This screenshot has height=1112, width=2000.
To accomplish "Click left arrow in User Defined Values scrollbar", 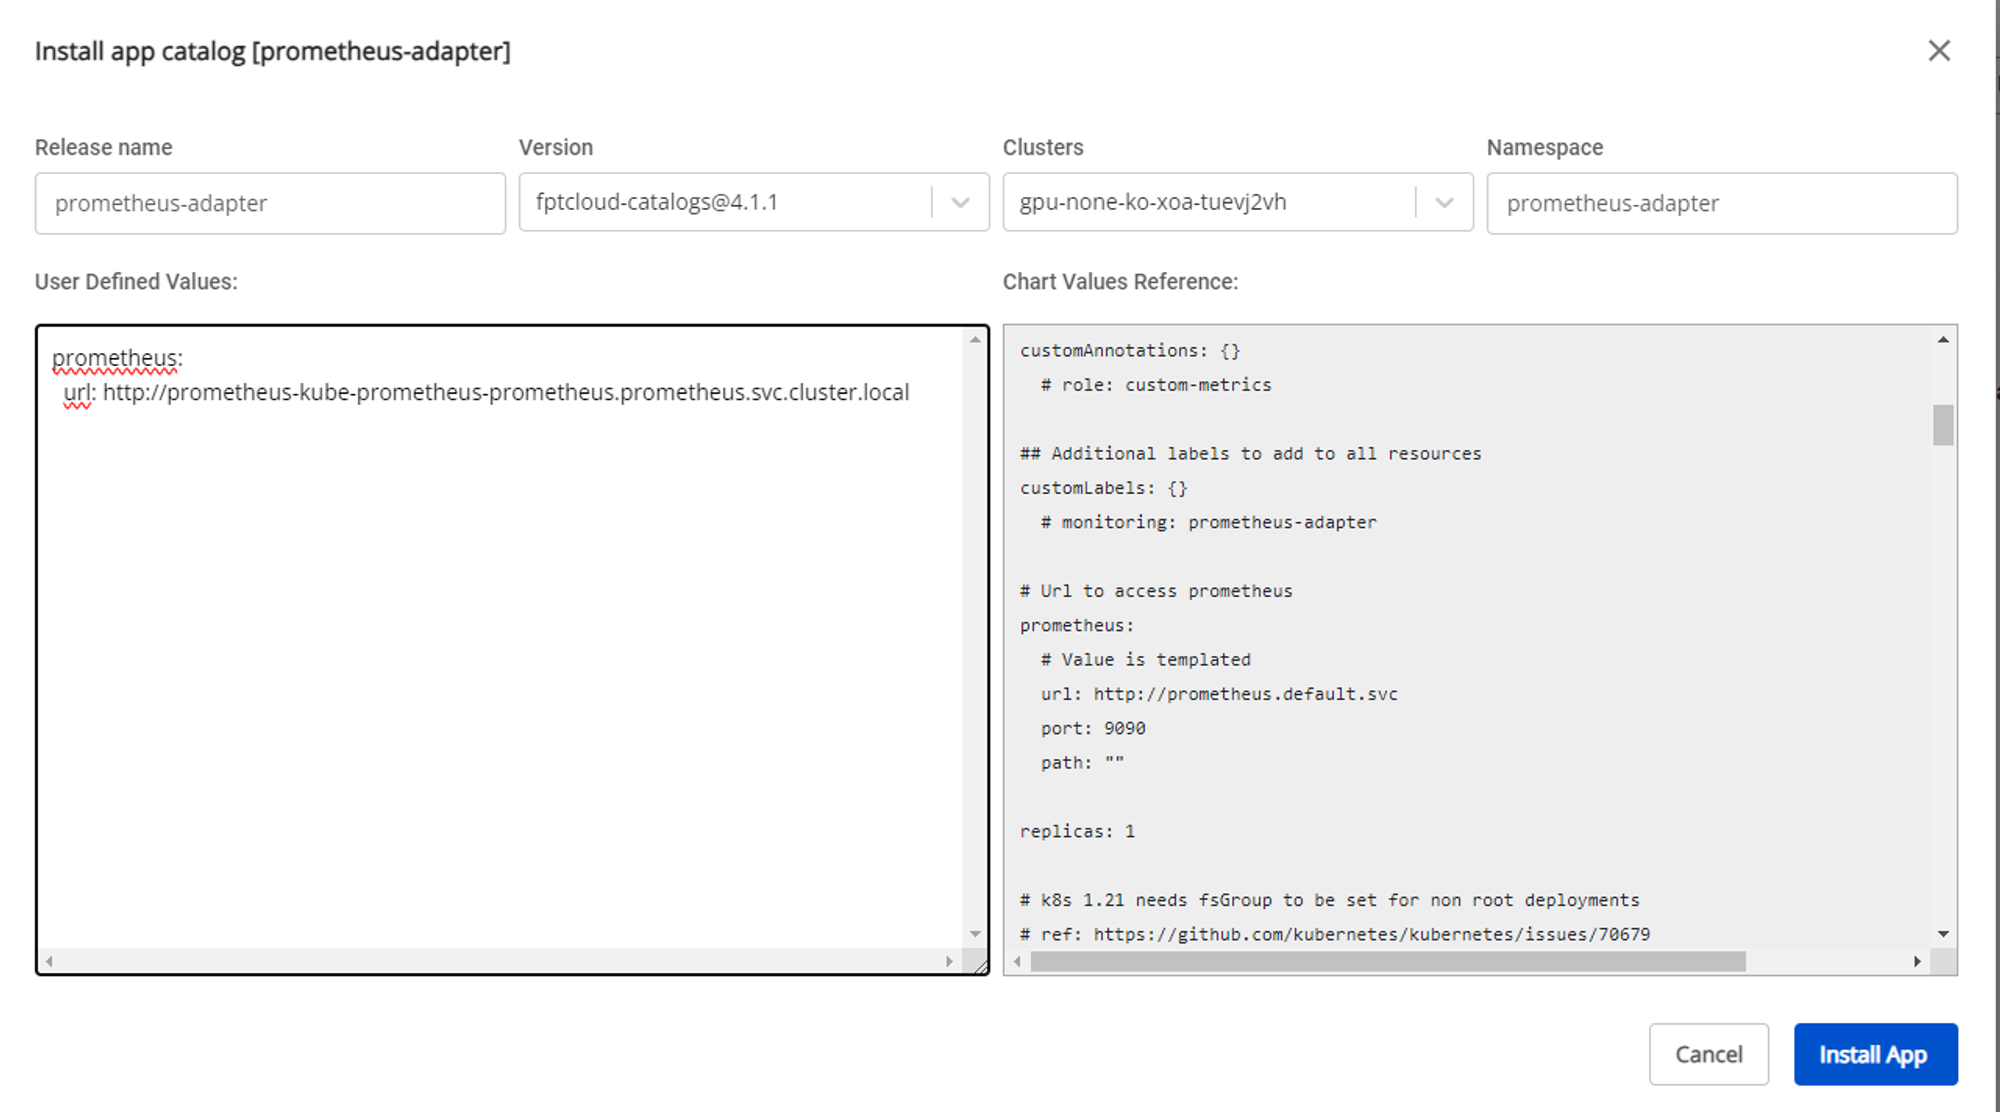I will (49, 961).
